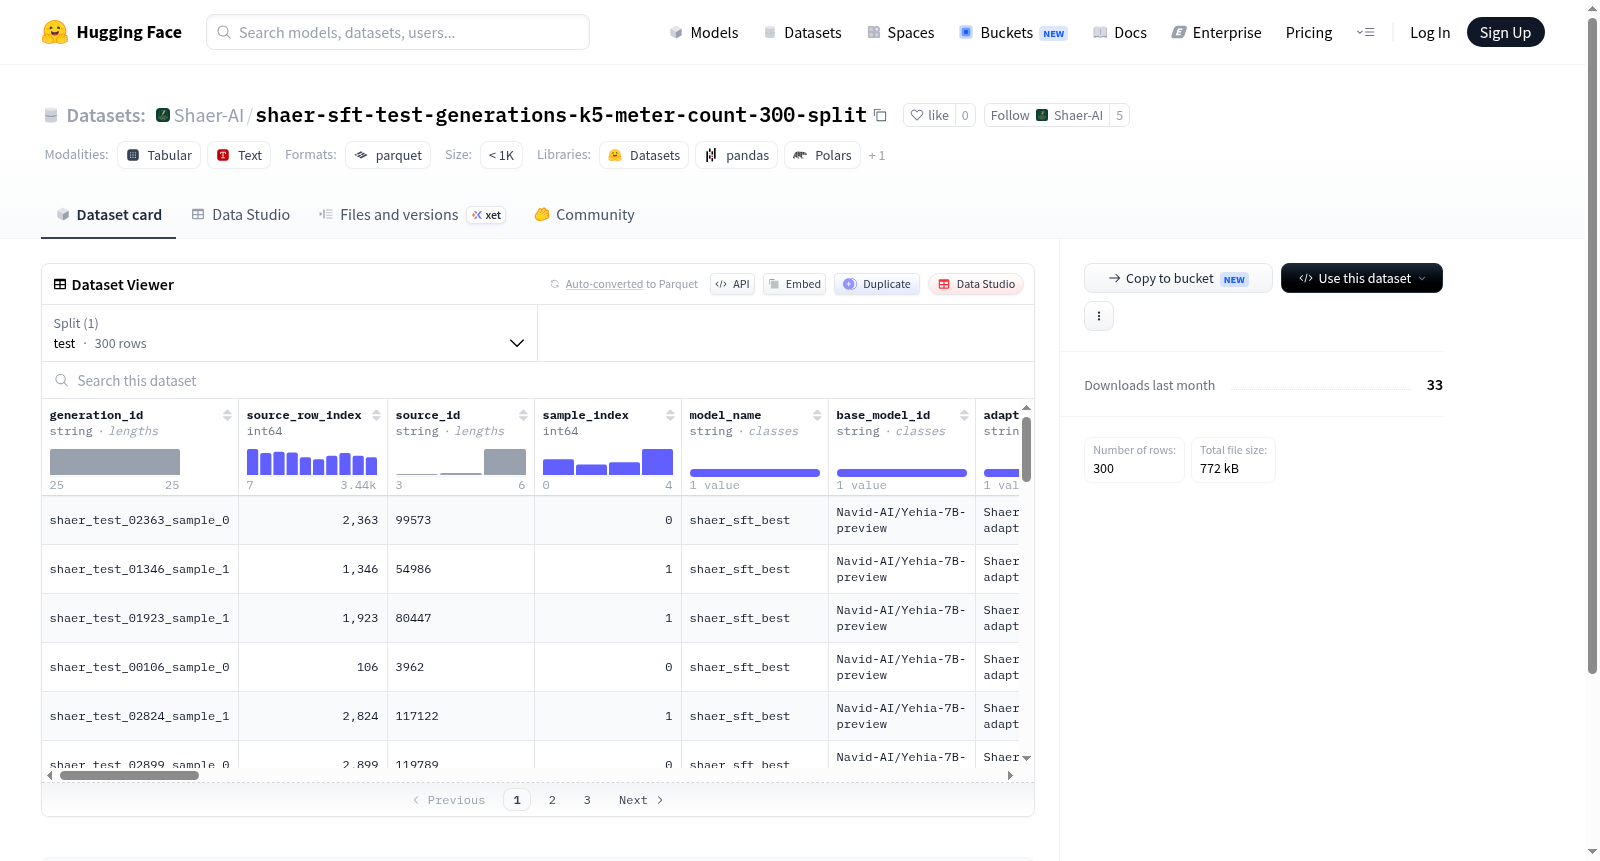The image size is (1600, 861).
Task: Click the Polars library tag
Action: (x=822, y=155)
